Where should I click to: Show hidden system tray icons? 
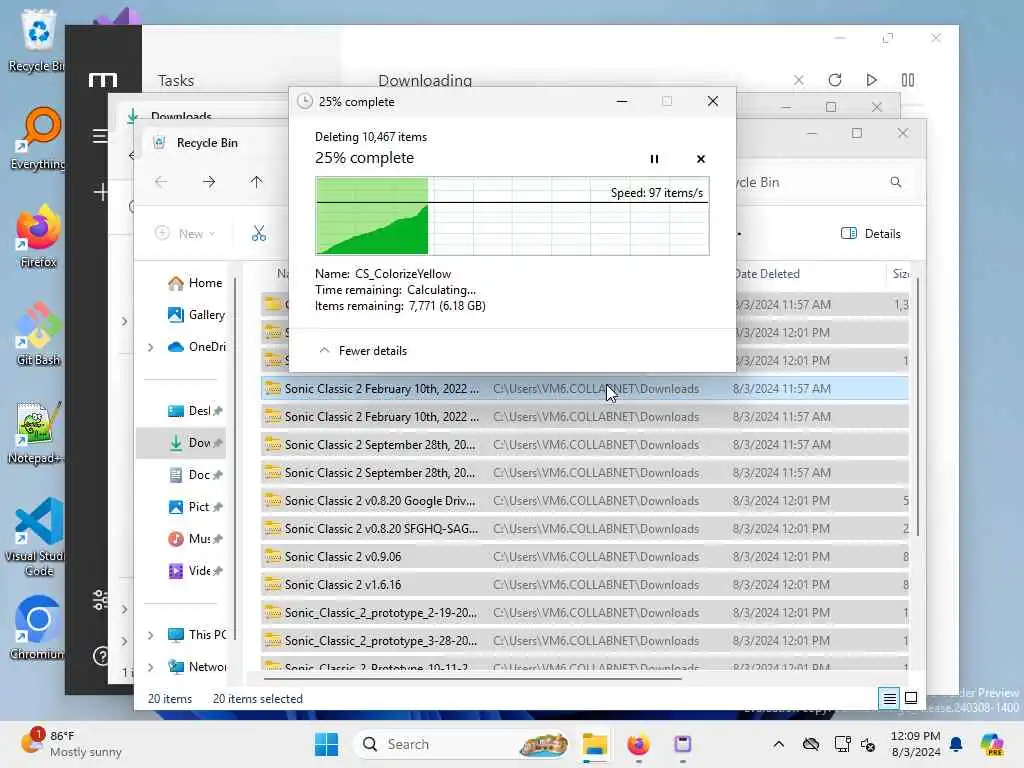pos(778,744)
